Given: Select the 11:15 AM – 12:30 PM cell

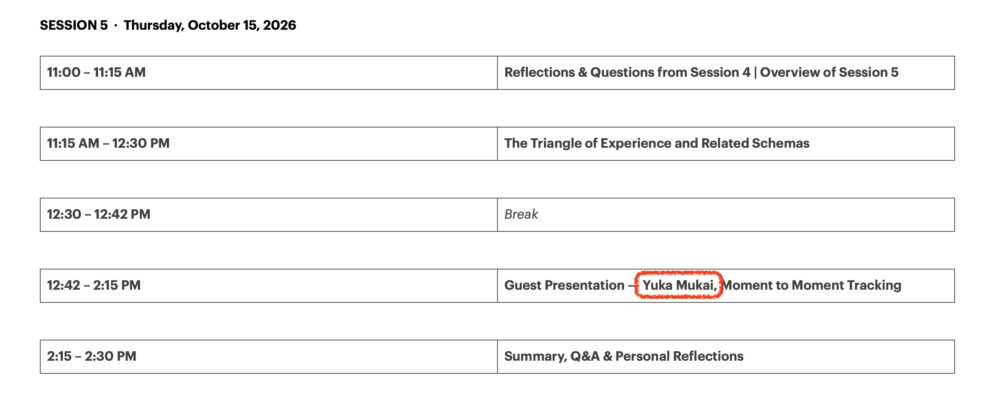Looking at the screenshot, I should click(268, 143).
